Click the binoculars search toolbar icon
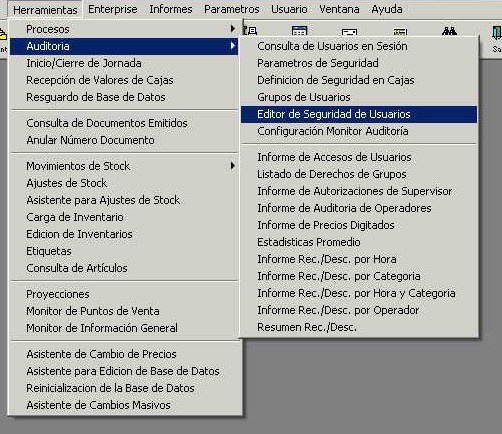The height and width of the screenshot is (434, 502). [449, 31]
